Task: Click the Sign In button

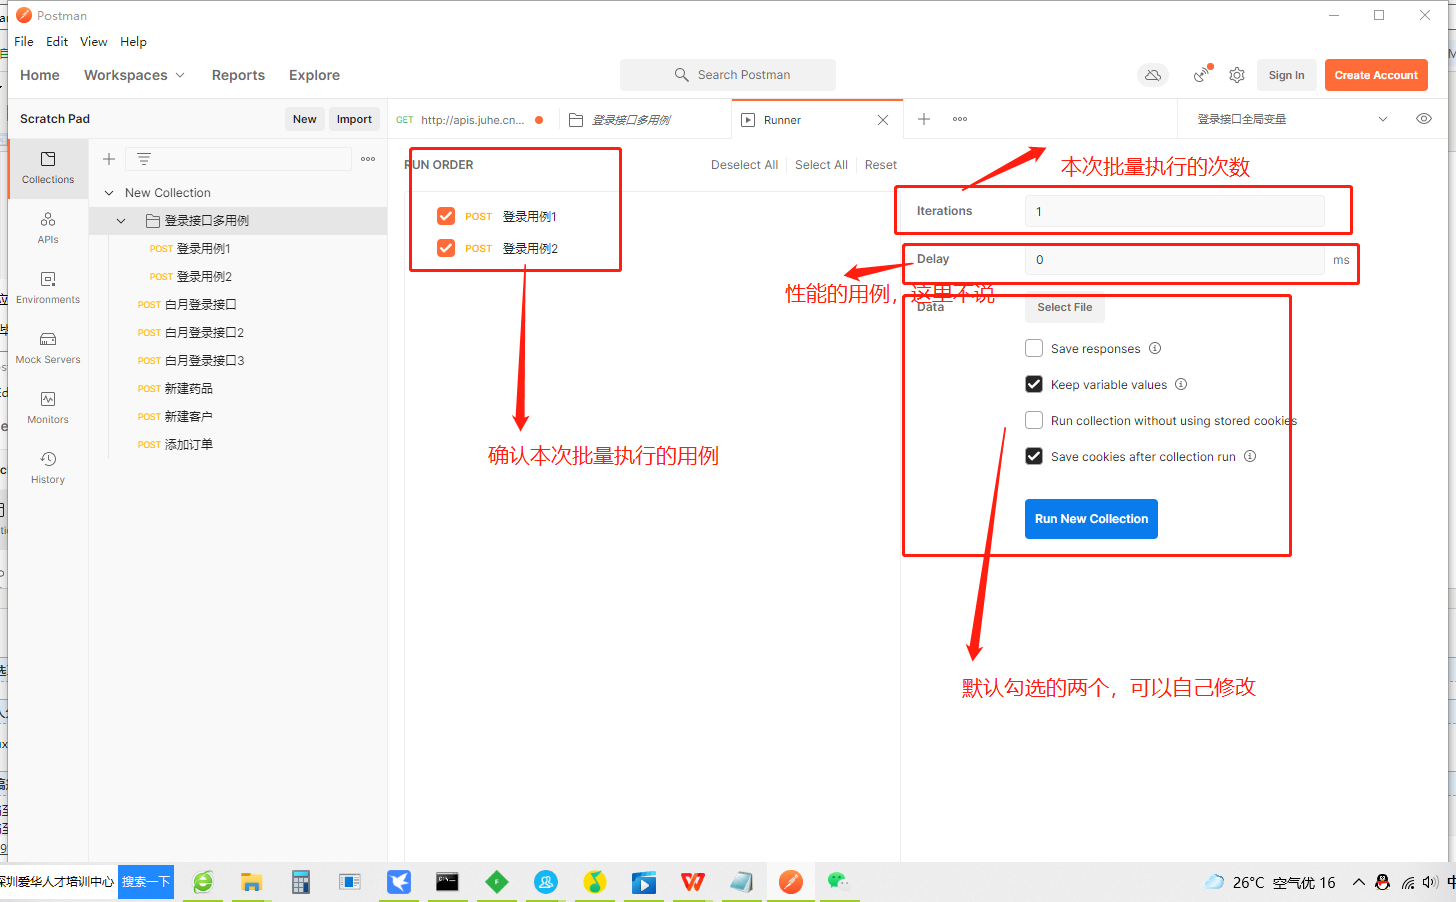Action: [1286, 75]
